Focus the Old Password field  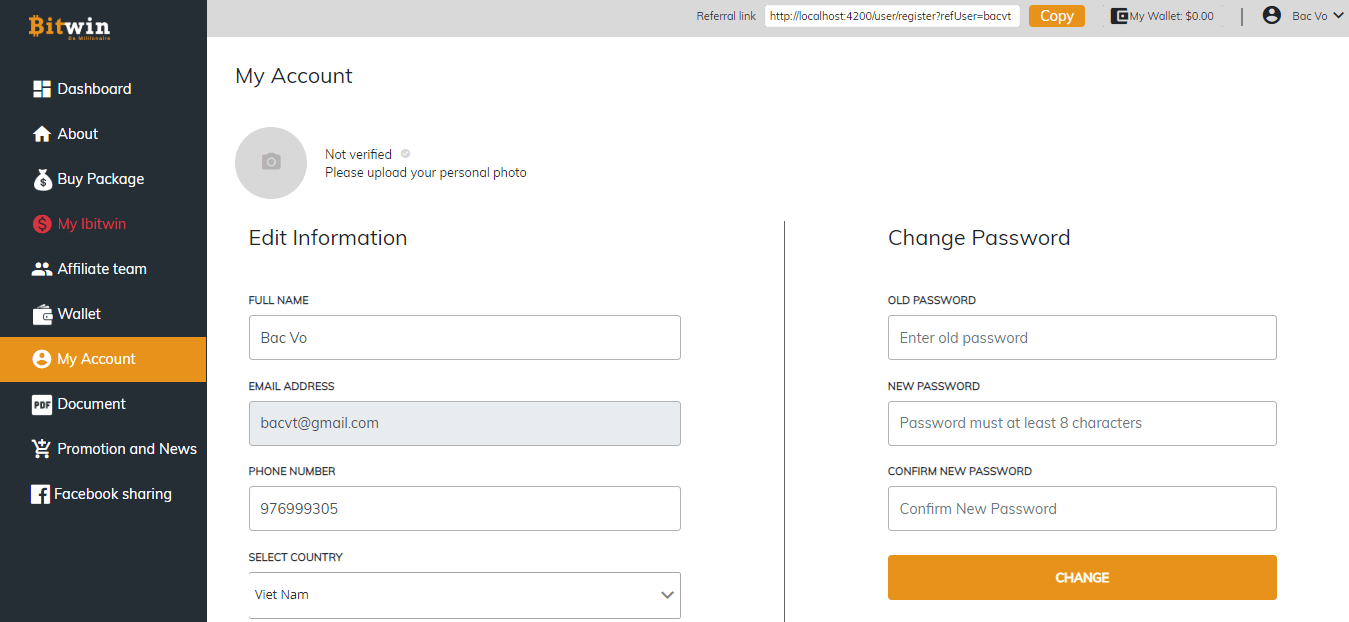click(1082, 338)
